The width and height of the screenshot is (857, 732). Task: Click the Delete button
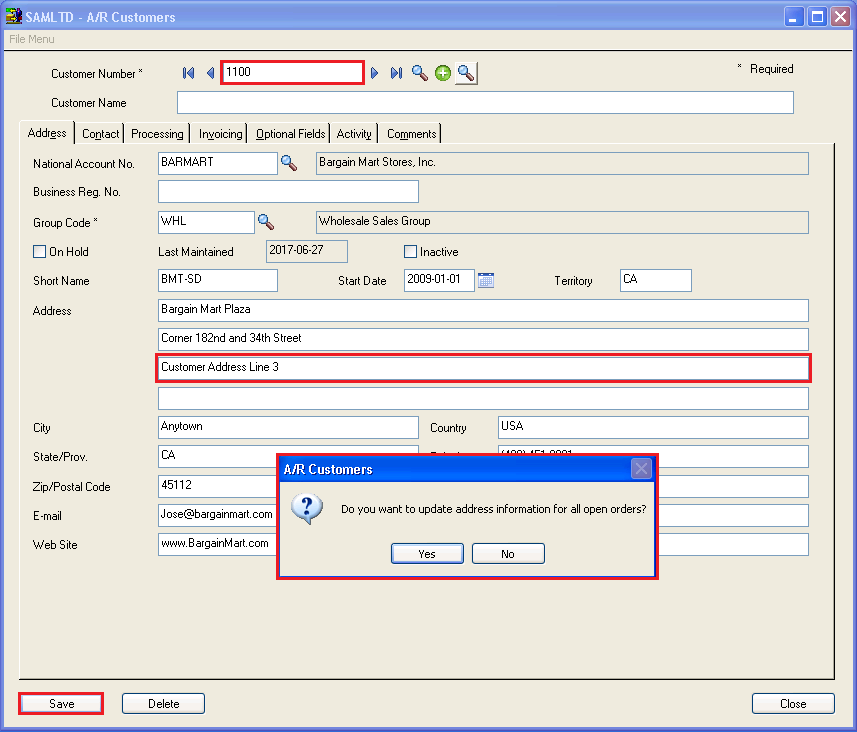163,704
